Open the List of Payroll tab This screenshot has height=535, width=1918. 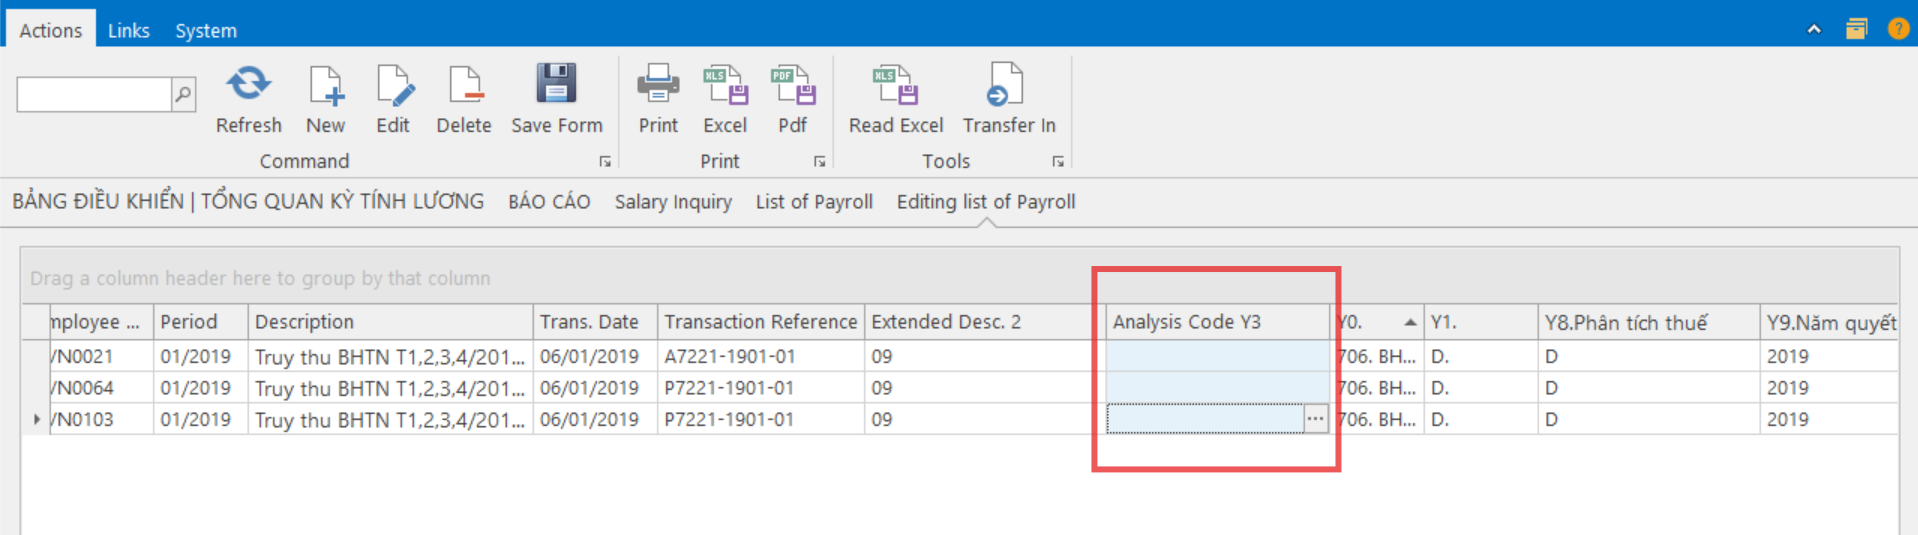tap(814, 202)
